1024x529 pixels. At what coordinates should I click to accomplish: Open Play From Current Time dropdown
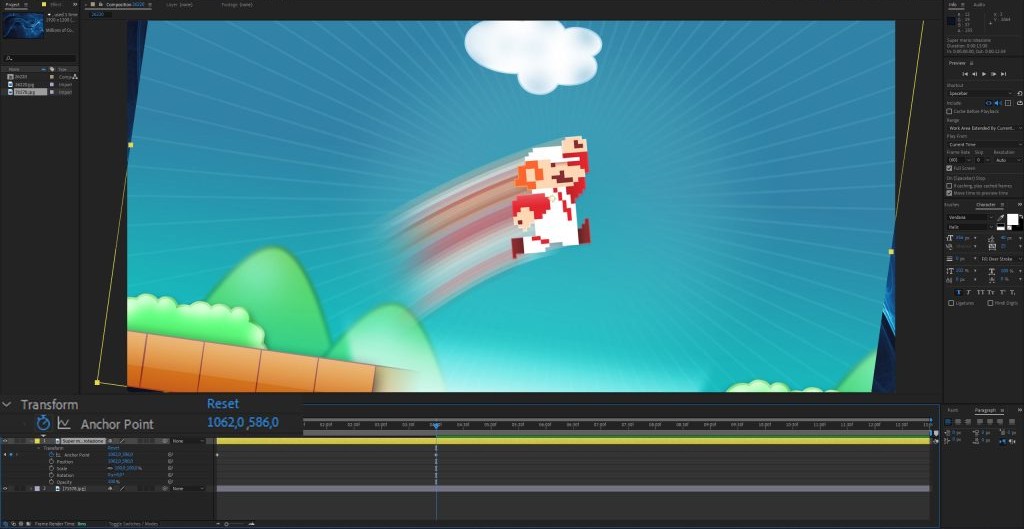[985, 144]
